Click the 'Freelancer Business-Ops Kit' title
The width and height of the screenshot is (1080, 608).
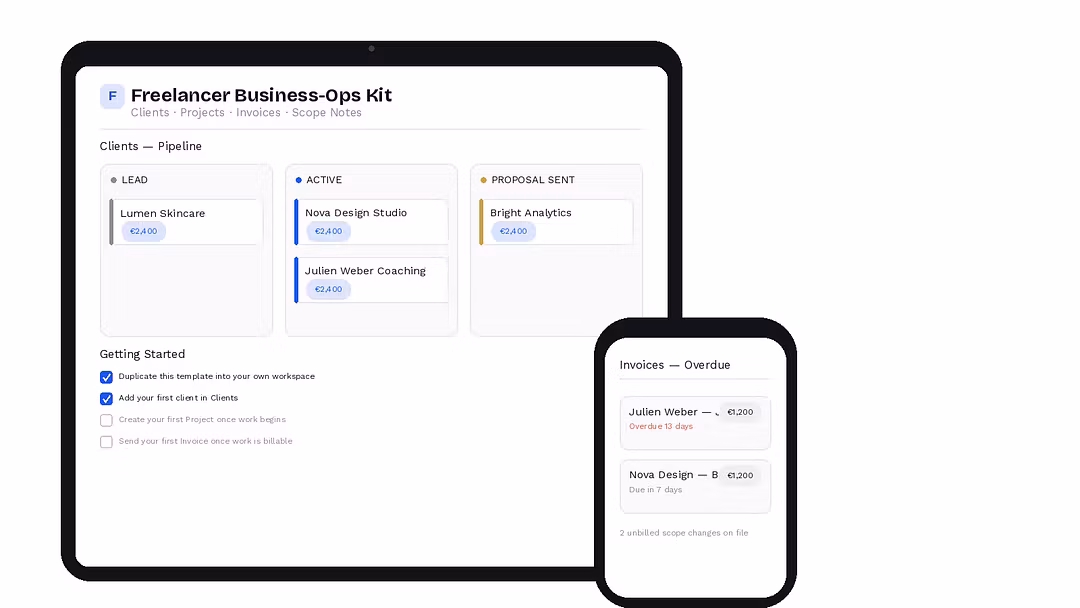261,95
